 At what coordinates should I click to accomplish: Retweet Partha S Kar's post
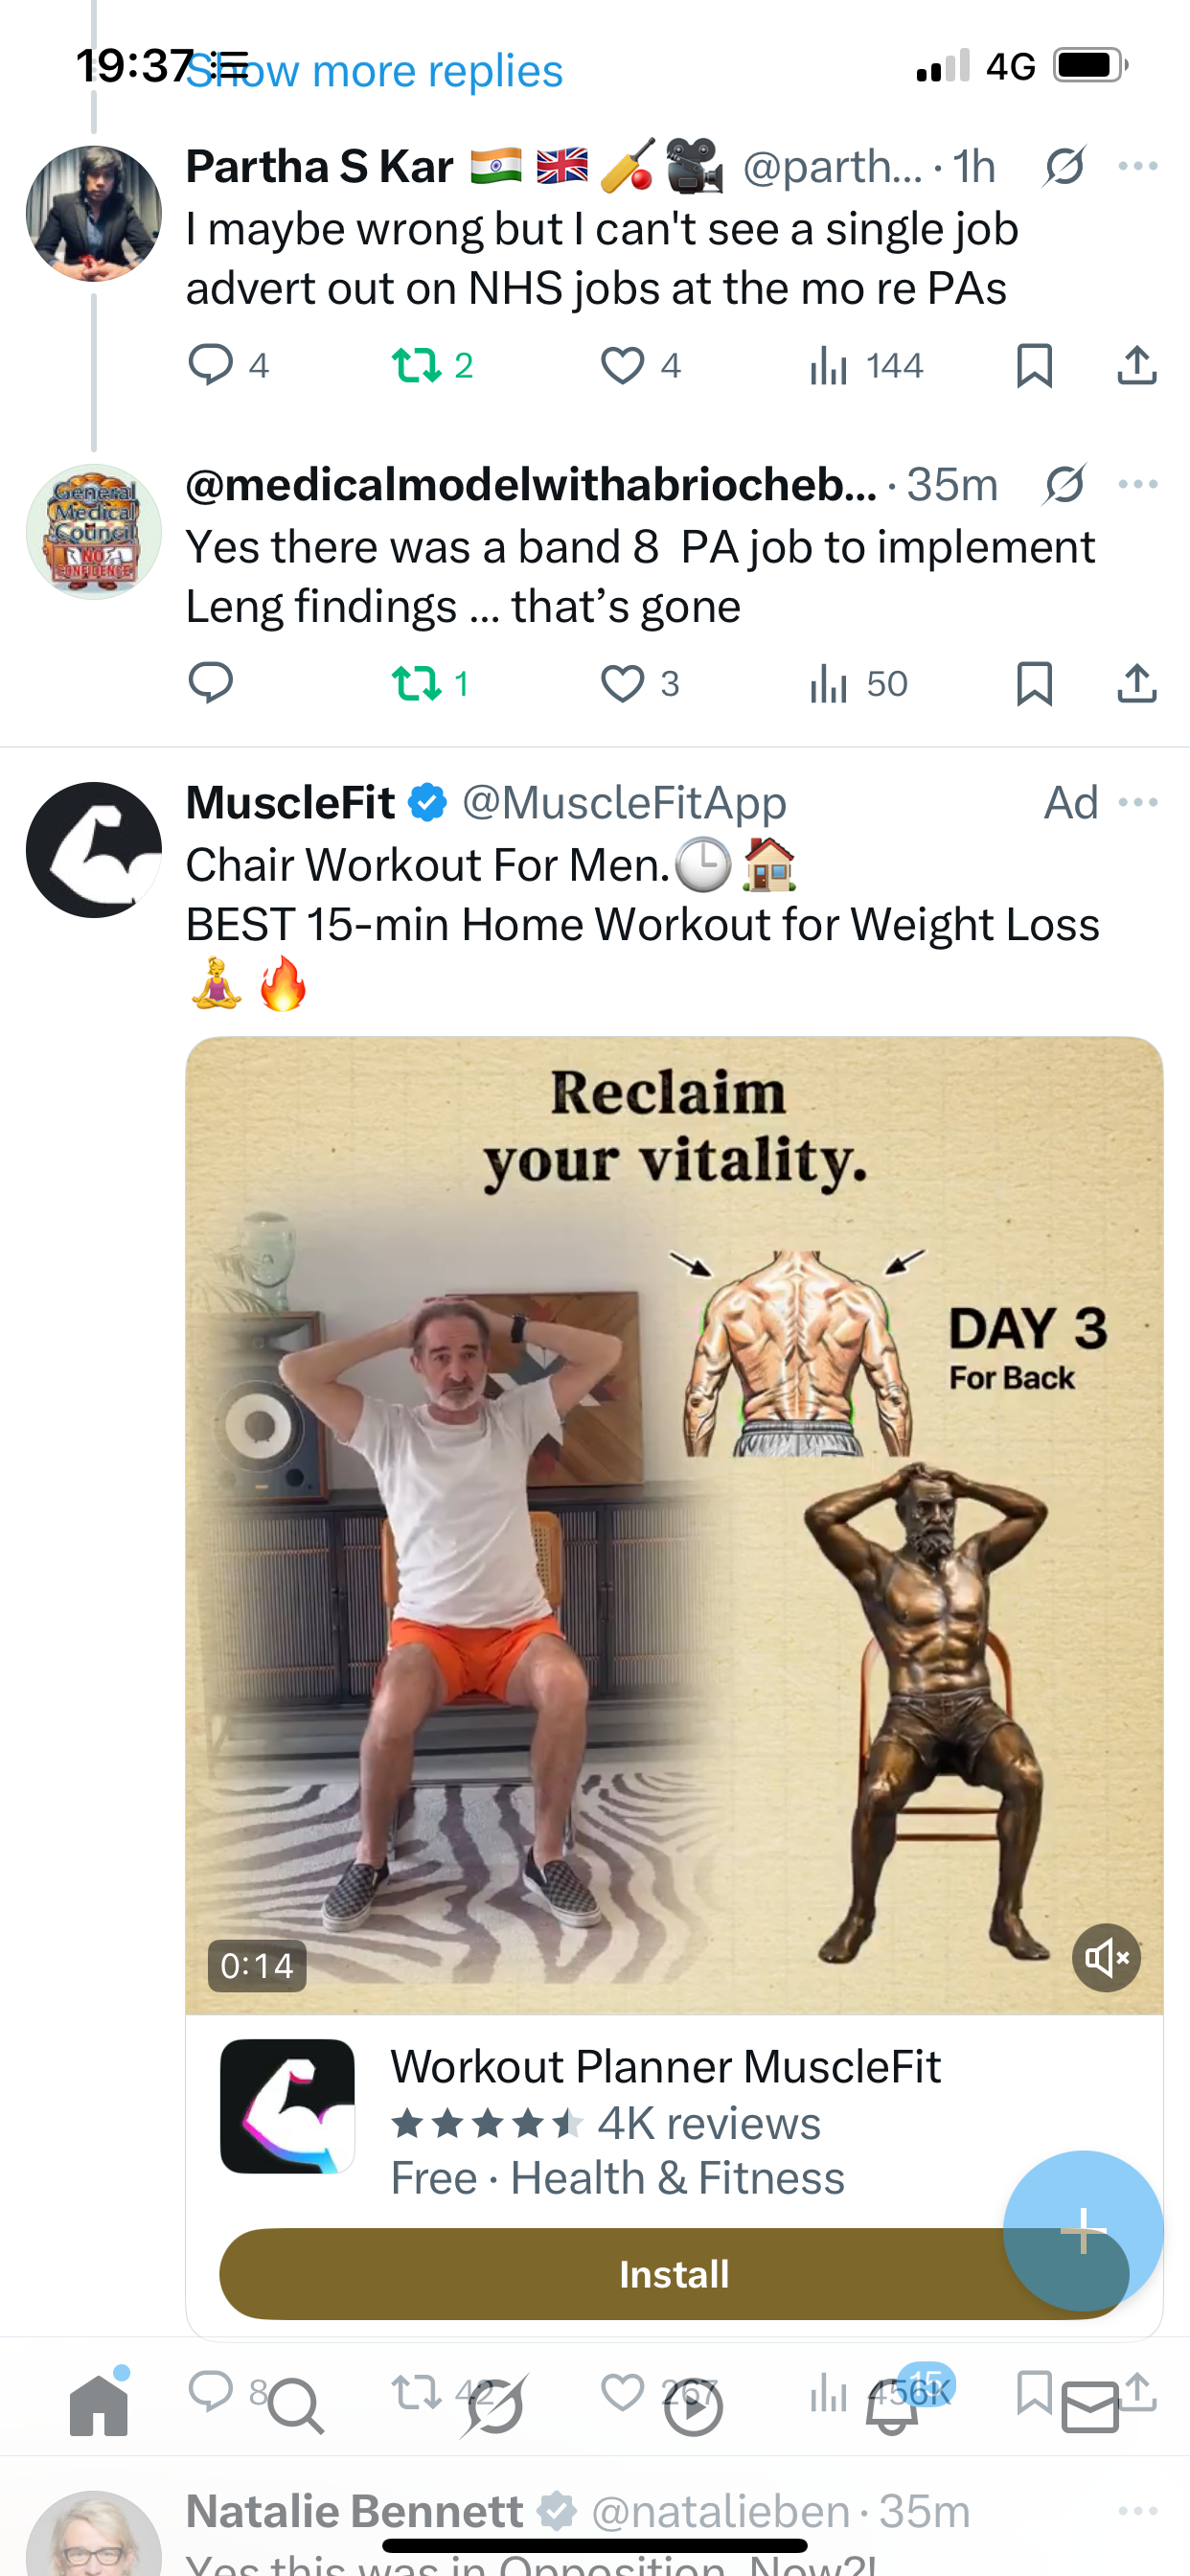tap(416, 365)
